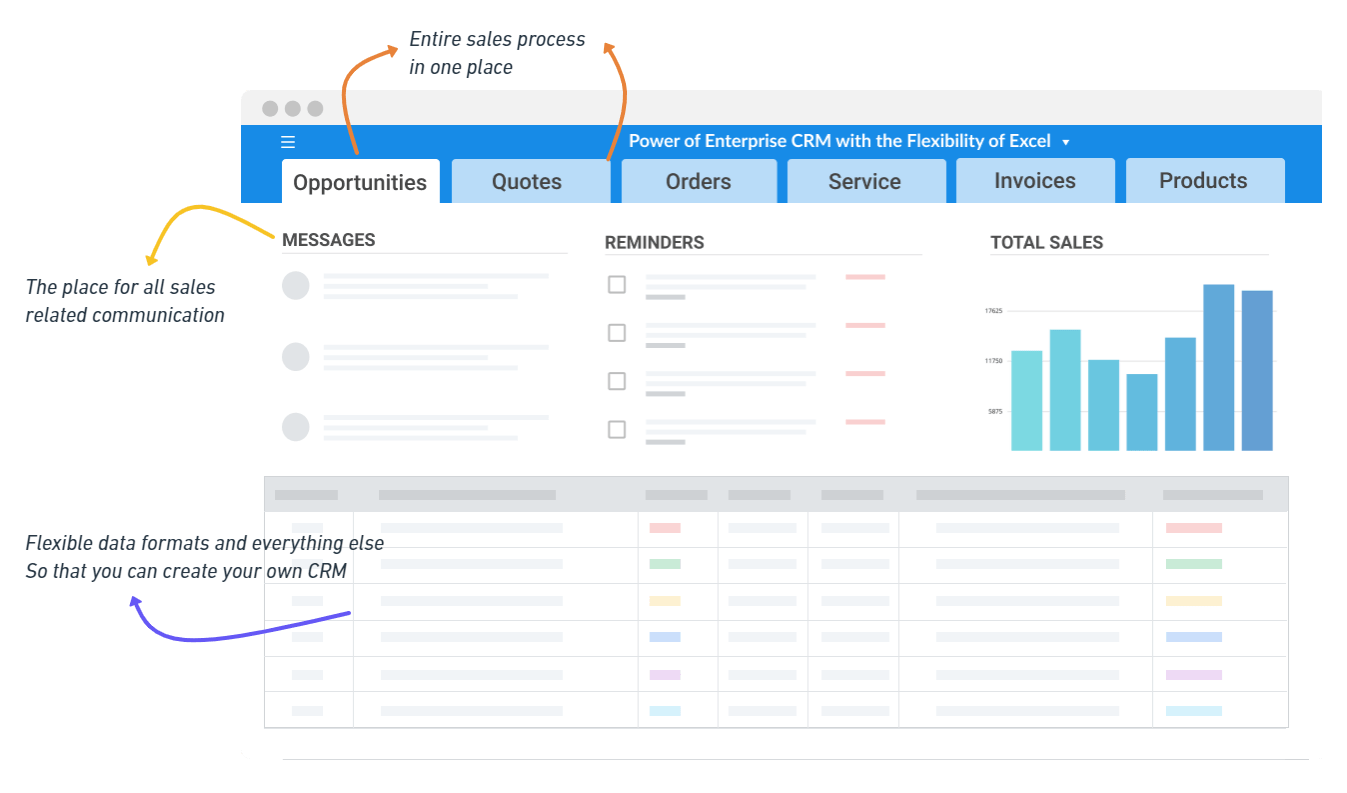Click the MESSAGES section heading

(329, 240)
